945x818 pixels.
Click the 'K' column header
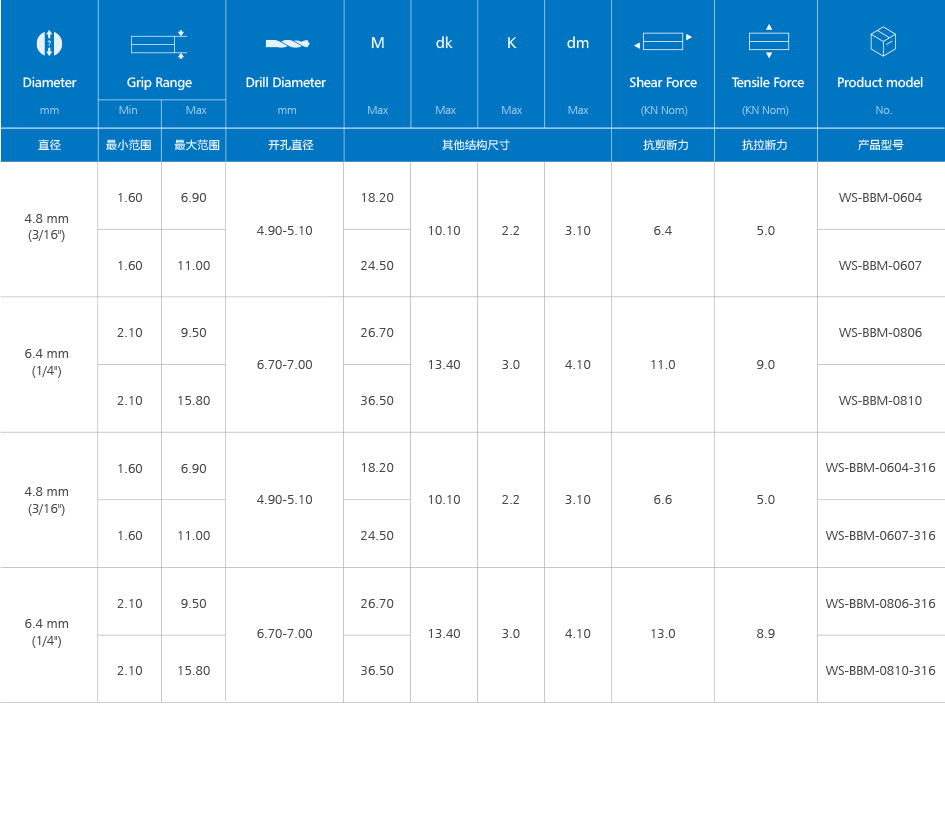pos(511,43)
